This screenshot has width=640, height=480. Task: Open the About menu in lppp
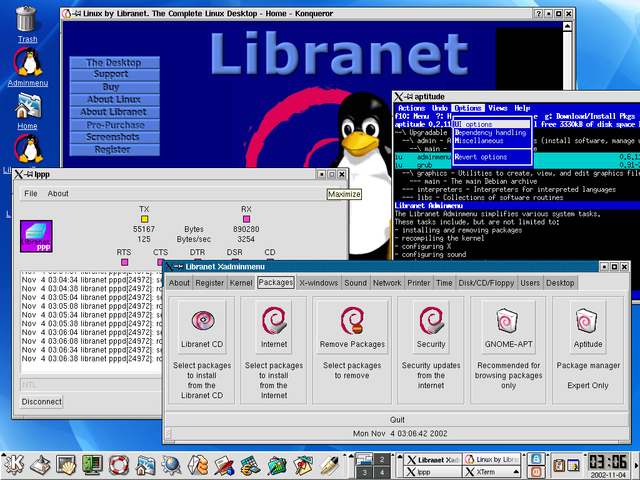58,193
